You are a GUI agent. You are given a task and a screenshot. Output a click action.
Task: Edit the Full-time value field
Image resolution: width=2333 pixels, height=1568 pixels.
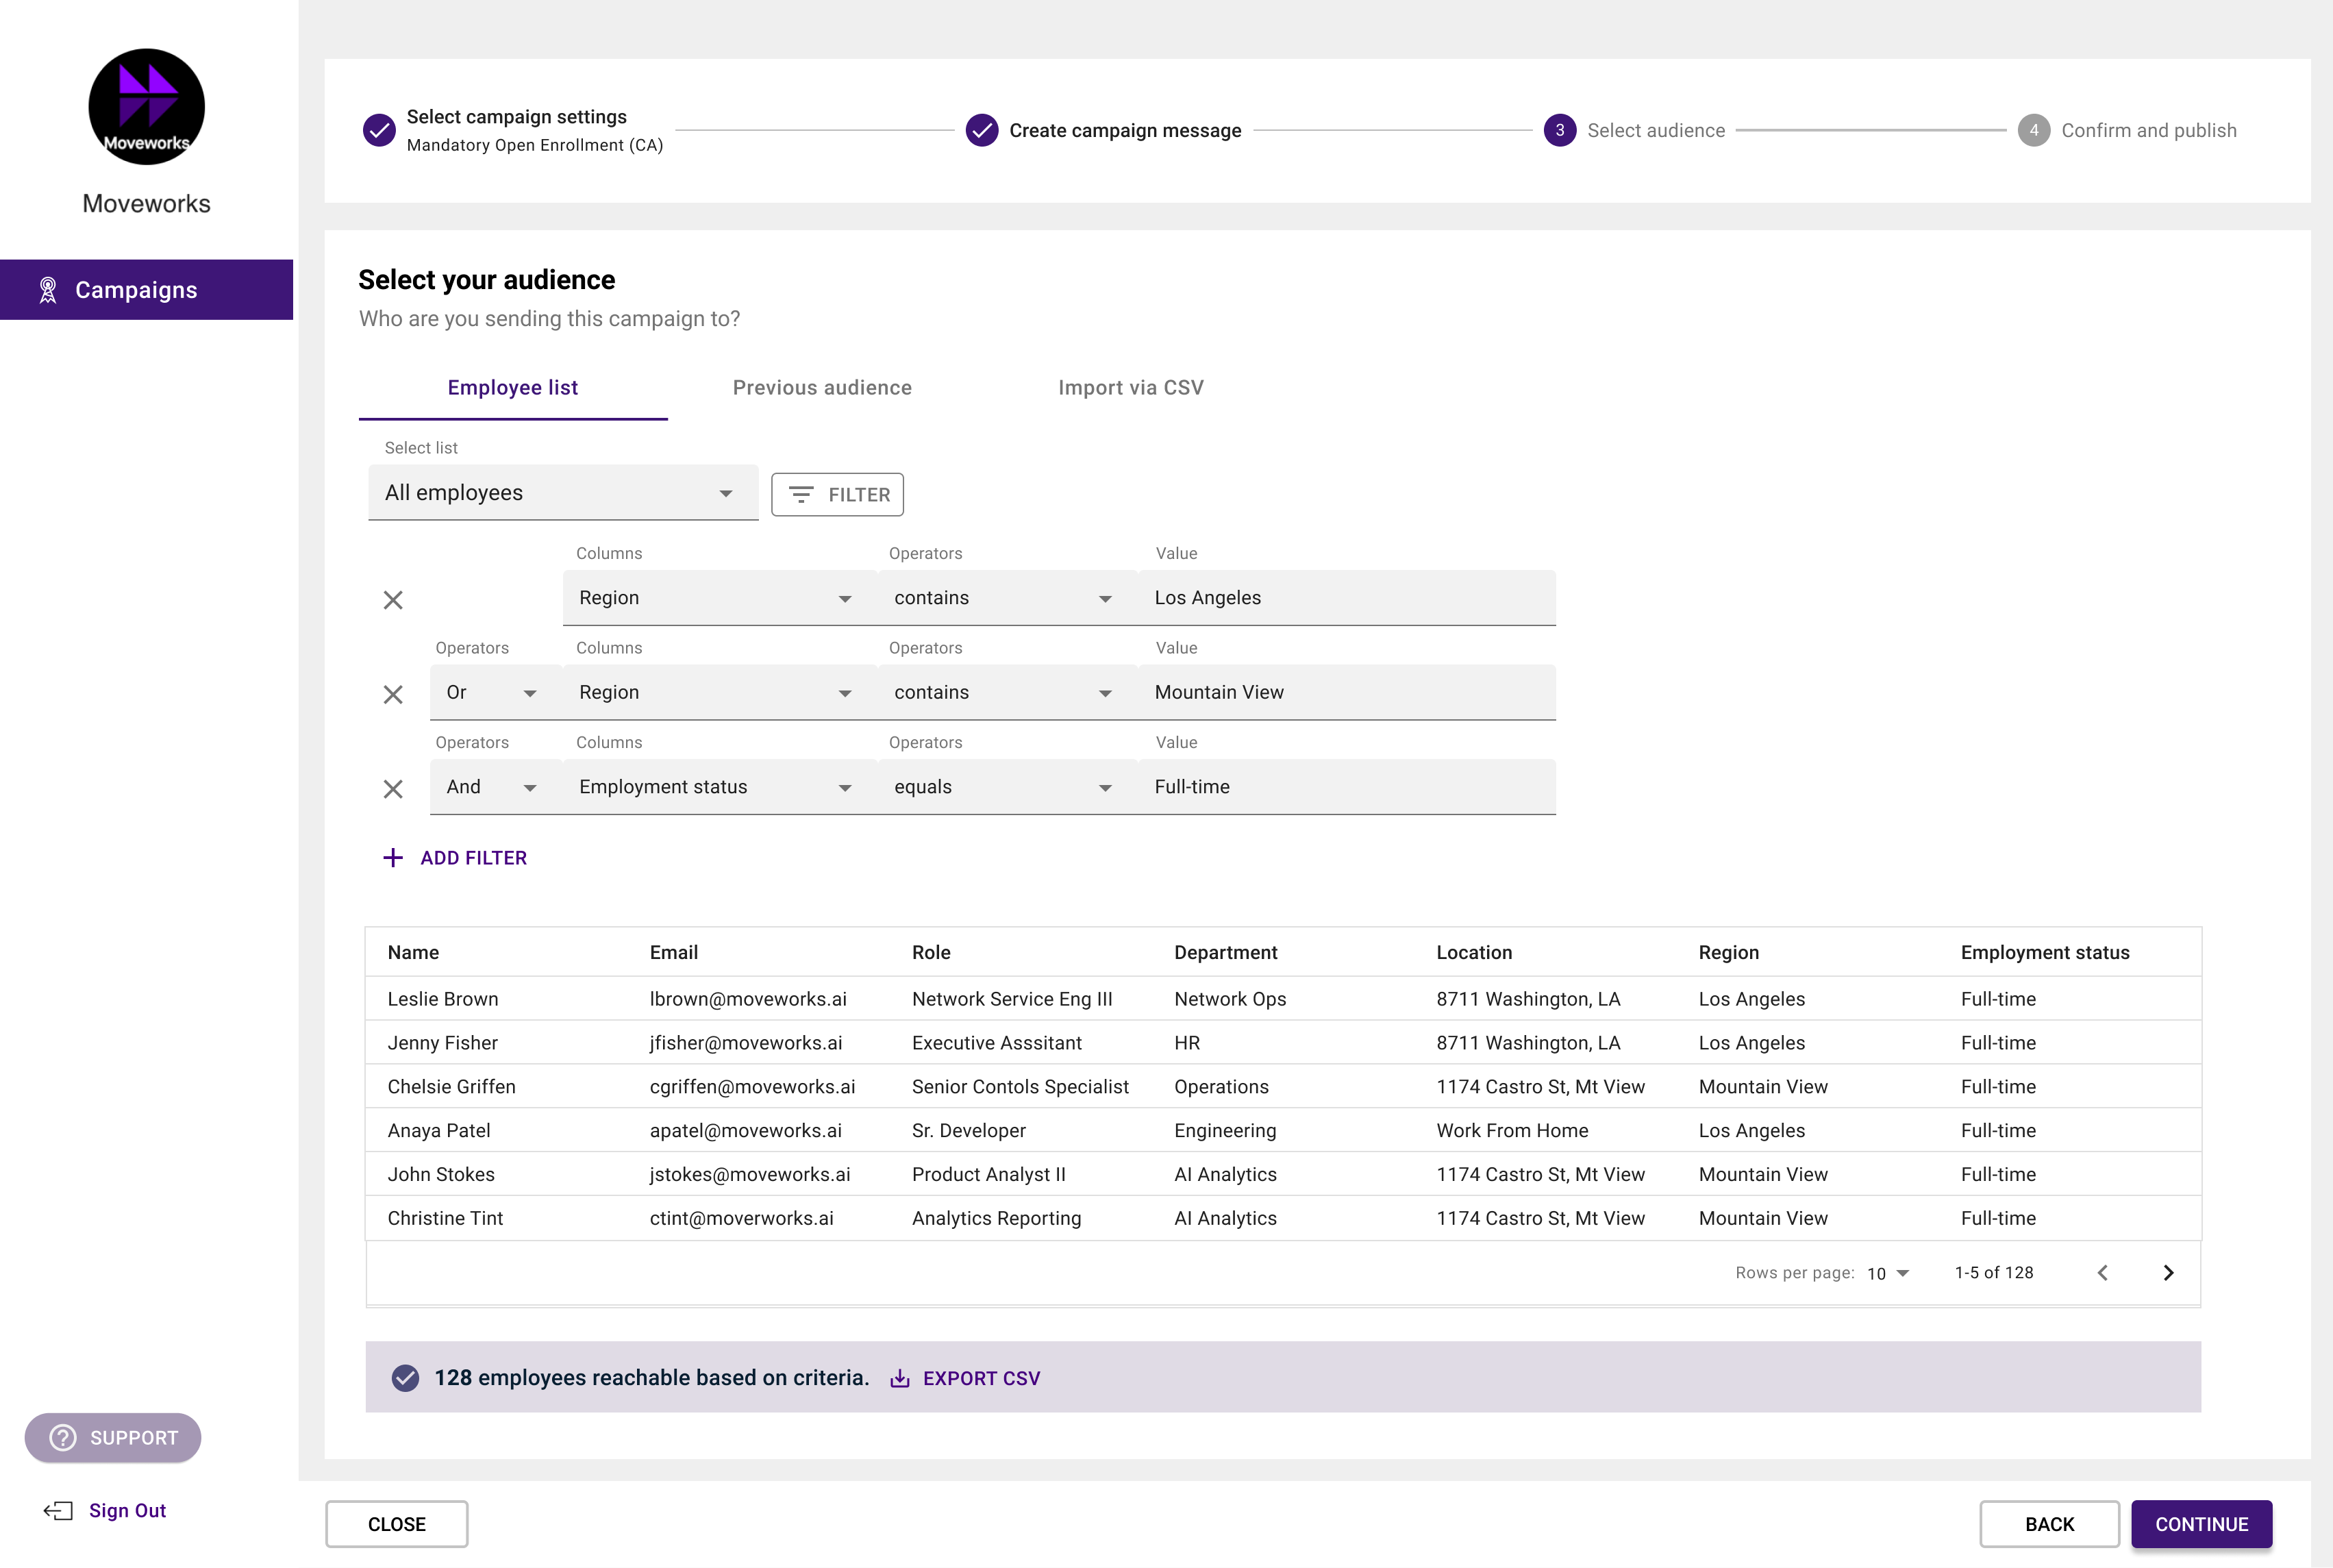tap(1345, 787)
